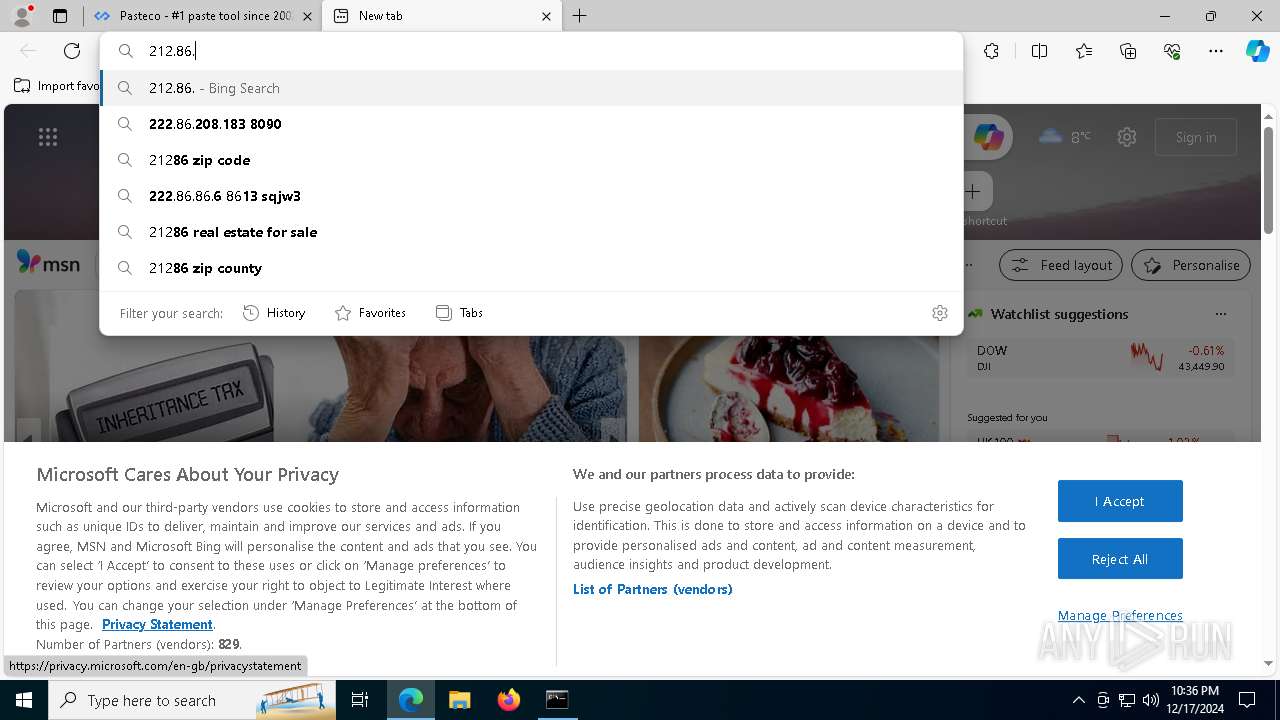Click the Sign in button
Viewport: 1280px width, 720px height.
point(1196,137)
